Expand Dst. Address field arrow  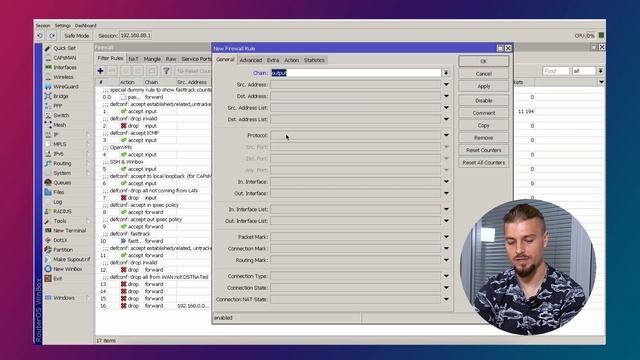[446, 96]
